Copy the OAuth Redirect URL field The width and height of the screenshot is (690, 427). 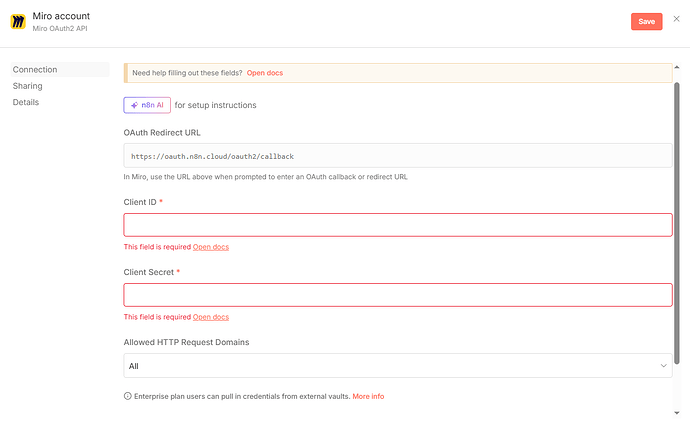click(397, 156)
